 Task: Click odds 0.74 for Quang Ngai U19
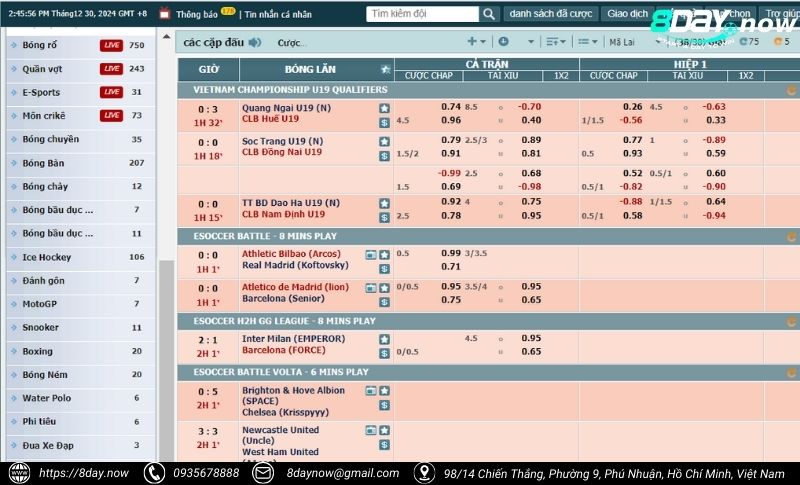(x=451, y=107)
